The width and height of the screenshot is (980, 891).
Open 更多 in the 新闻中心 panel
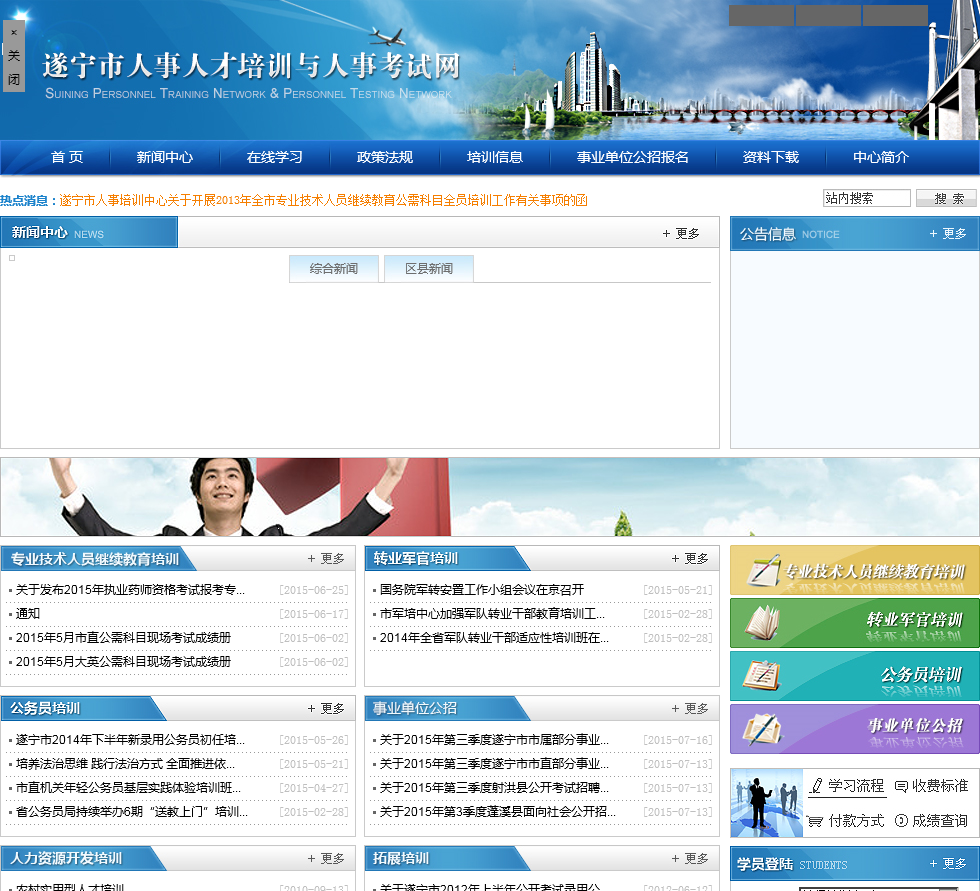[x=681, y=233]
